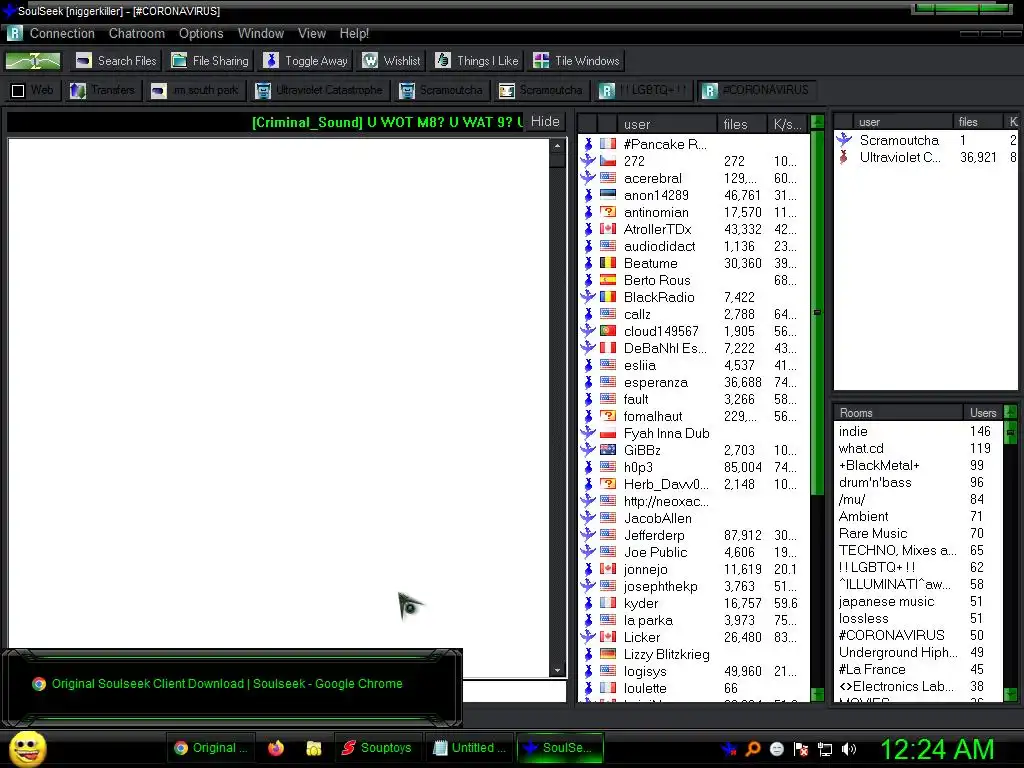Open the Help! menu
Image resolution: width=1024 pixels, height=768 pixels.
pos(354,33)
